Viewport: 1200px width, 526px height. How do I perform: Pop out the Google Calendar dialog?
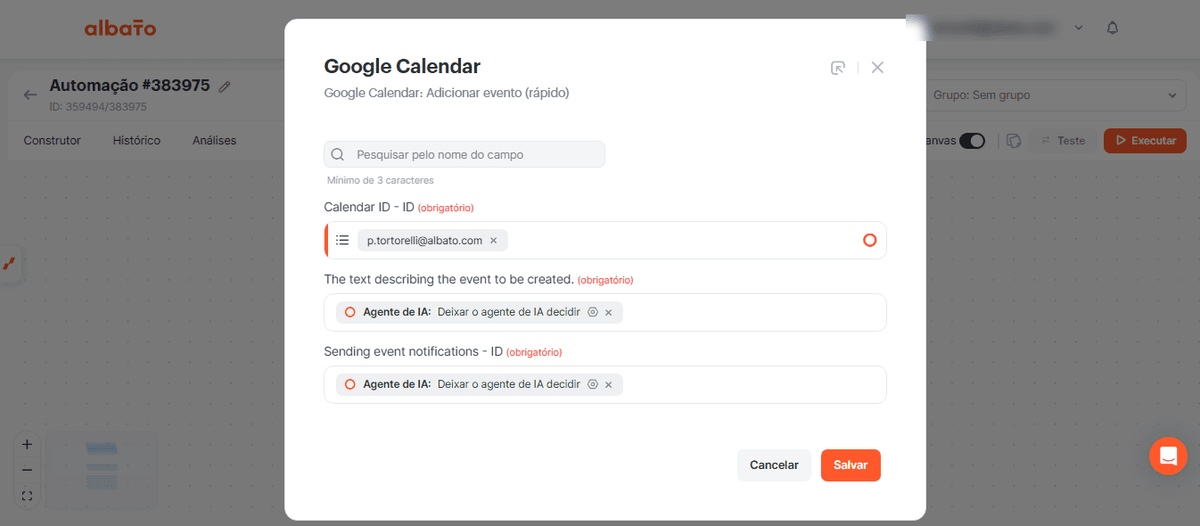838,68
